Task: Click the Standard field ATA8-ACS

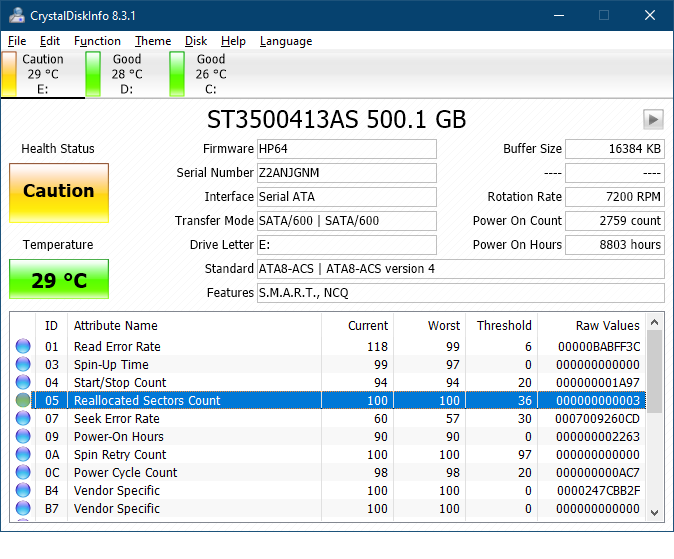Action: pos(461,269)
